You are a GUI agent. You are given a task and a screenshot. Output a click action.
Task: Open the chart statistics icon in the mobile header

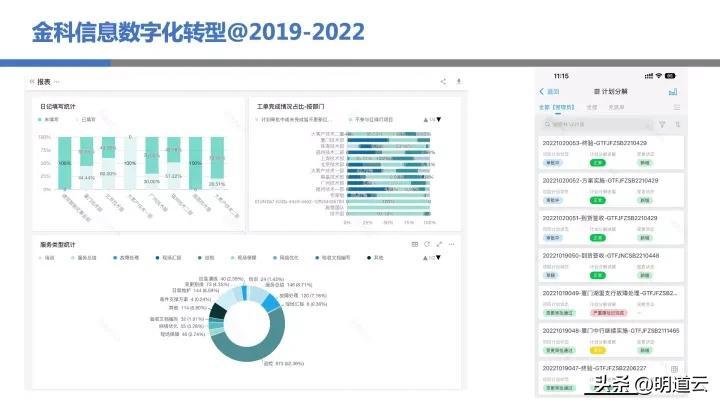pos(673,91)
